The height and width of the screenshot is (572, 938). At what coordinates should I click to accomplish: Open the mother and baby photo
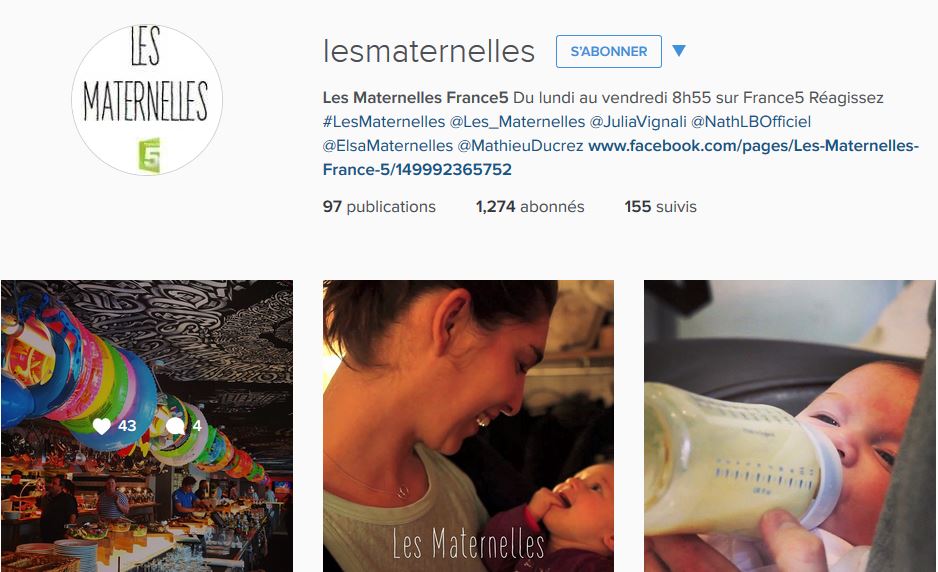(x=468, y=426)
